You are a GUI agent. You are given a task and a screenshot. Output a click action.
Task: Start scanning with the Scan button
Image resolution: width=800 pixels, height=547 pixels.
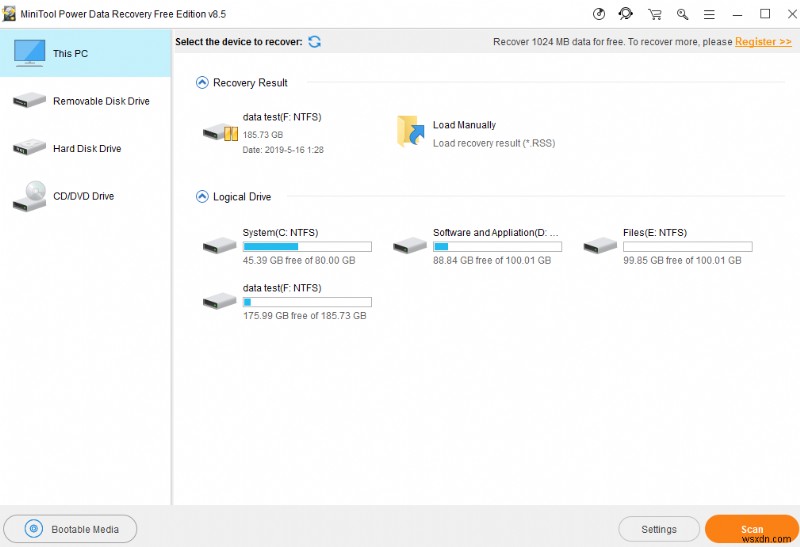[x=752, y=529]
